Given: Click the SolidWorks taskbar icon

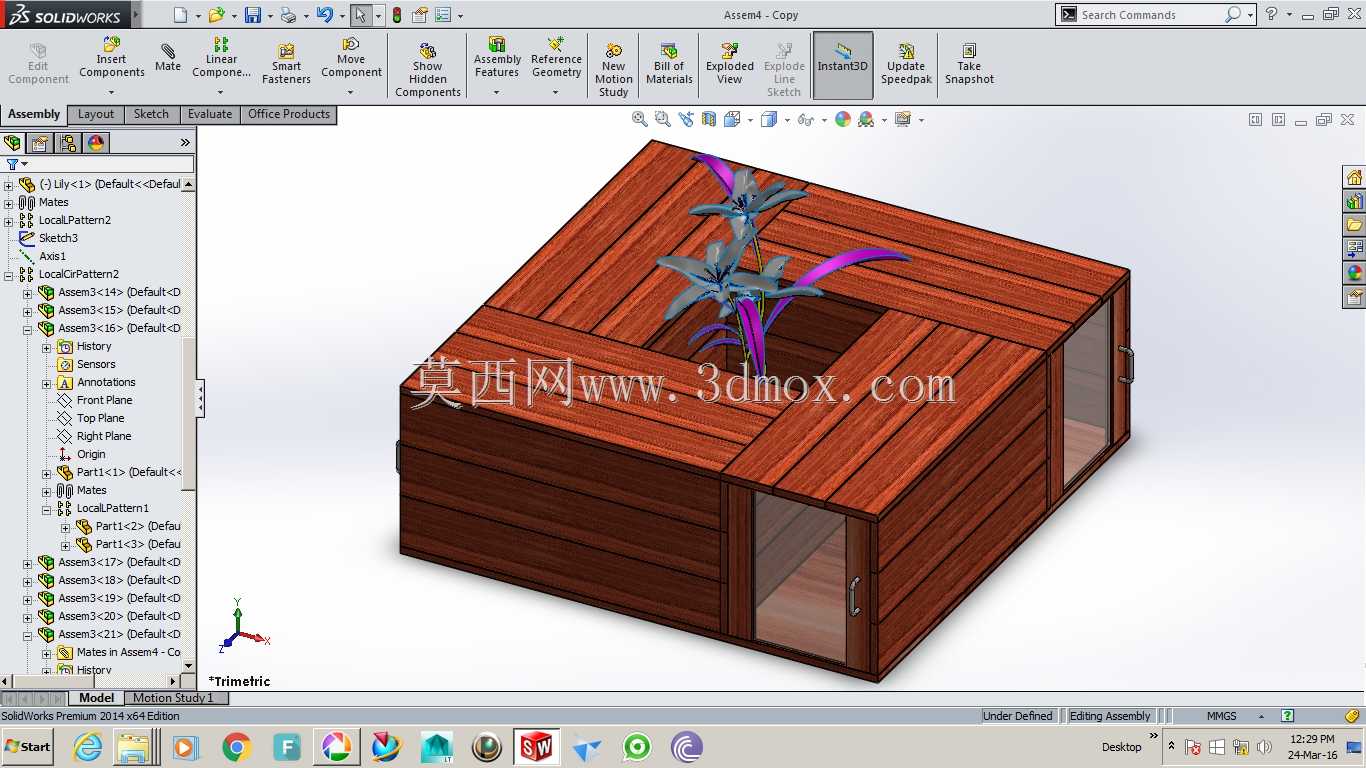Looking at the screenshot, I should (x=536, y=747).
